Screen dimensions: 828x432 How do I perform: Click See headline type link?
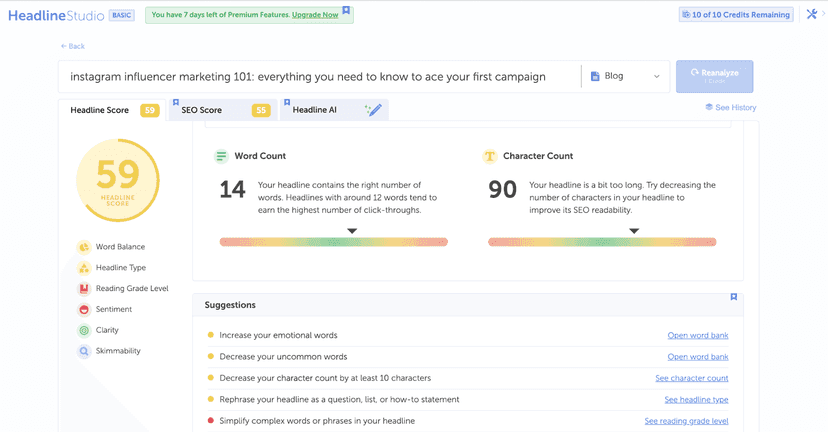click(x=696, y=400)
